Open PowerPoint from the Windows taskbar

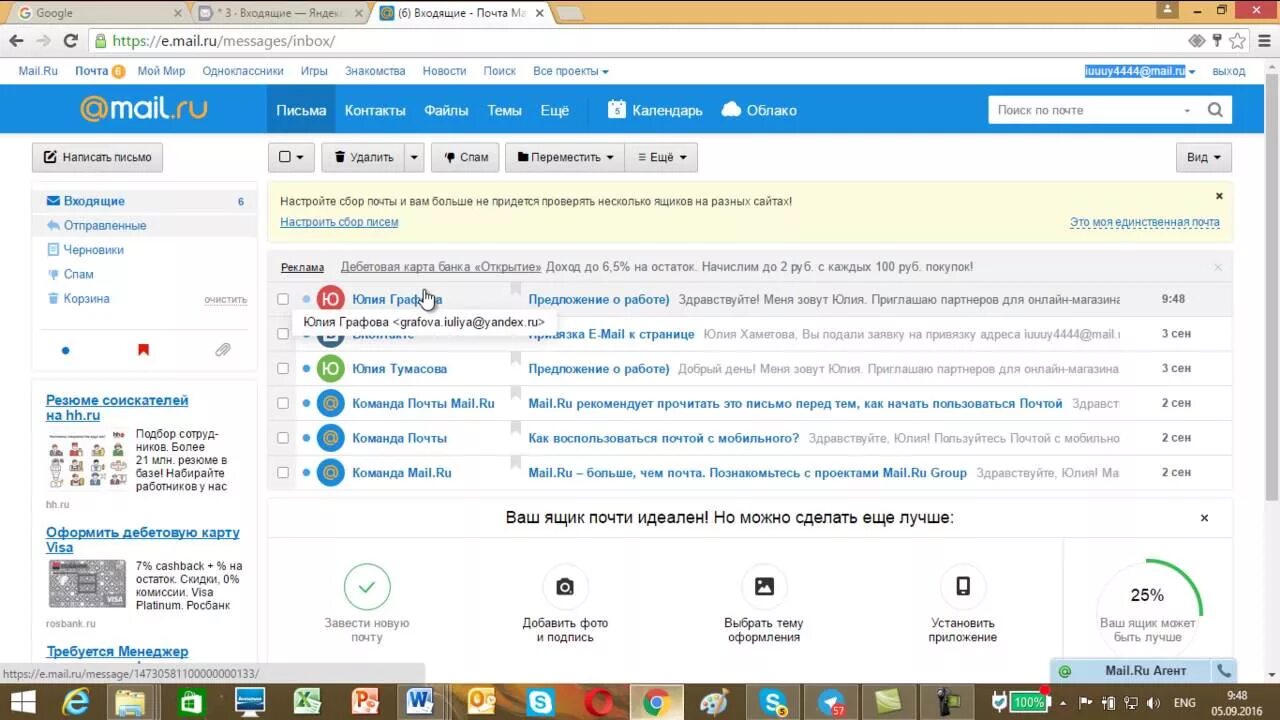click(x=365, y=703)
